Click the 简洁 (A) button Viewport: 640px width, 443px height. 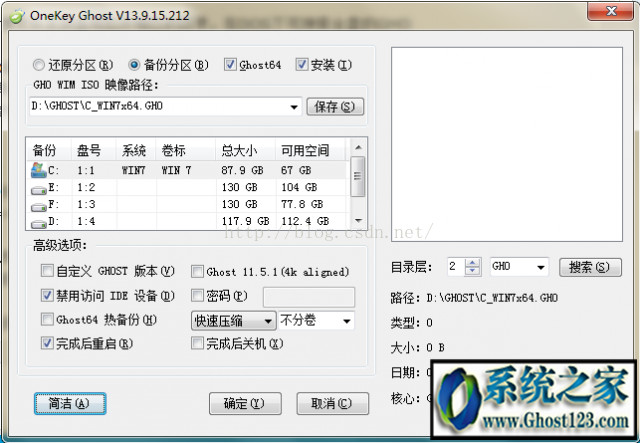[70, 403]
